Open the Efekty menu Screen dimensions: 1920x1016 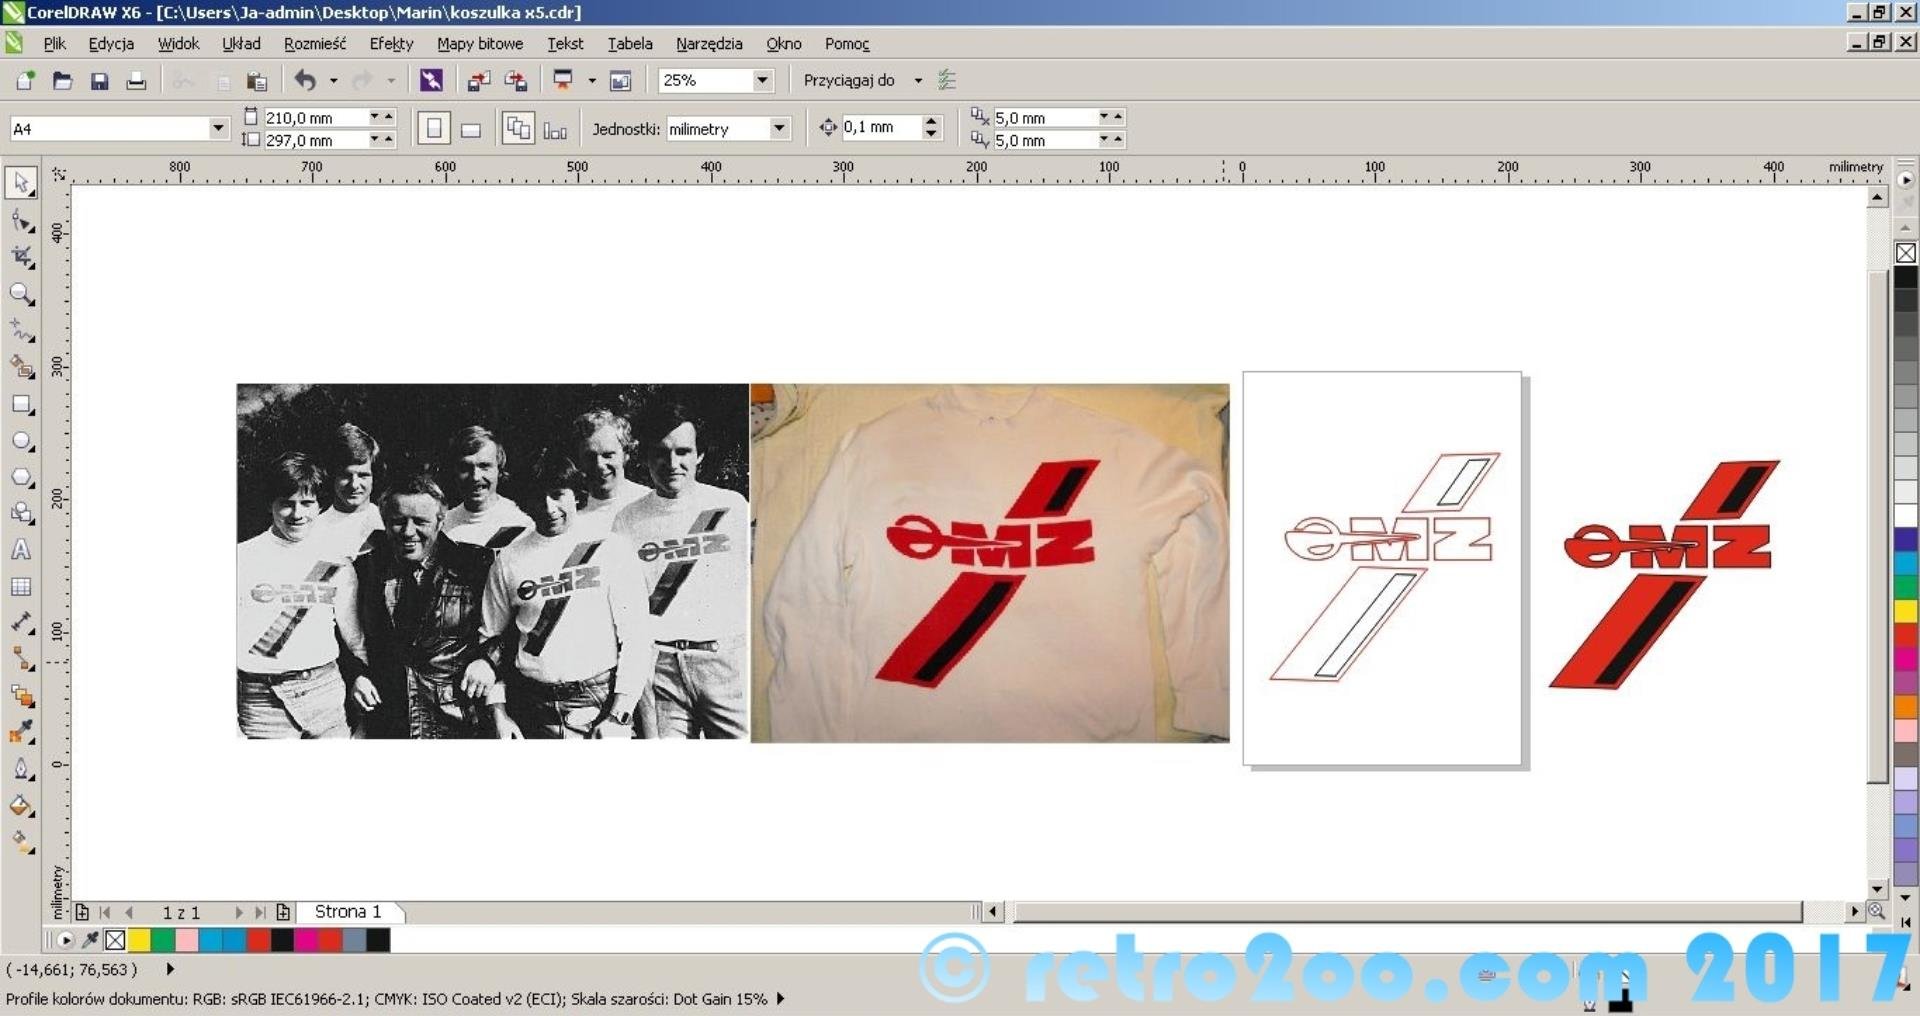click(x=391, y=44)
